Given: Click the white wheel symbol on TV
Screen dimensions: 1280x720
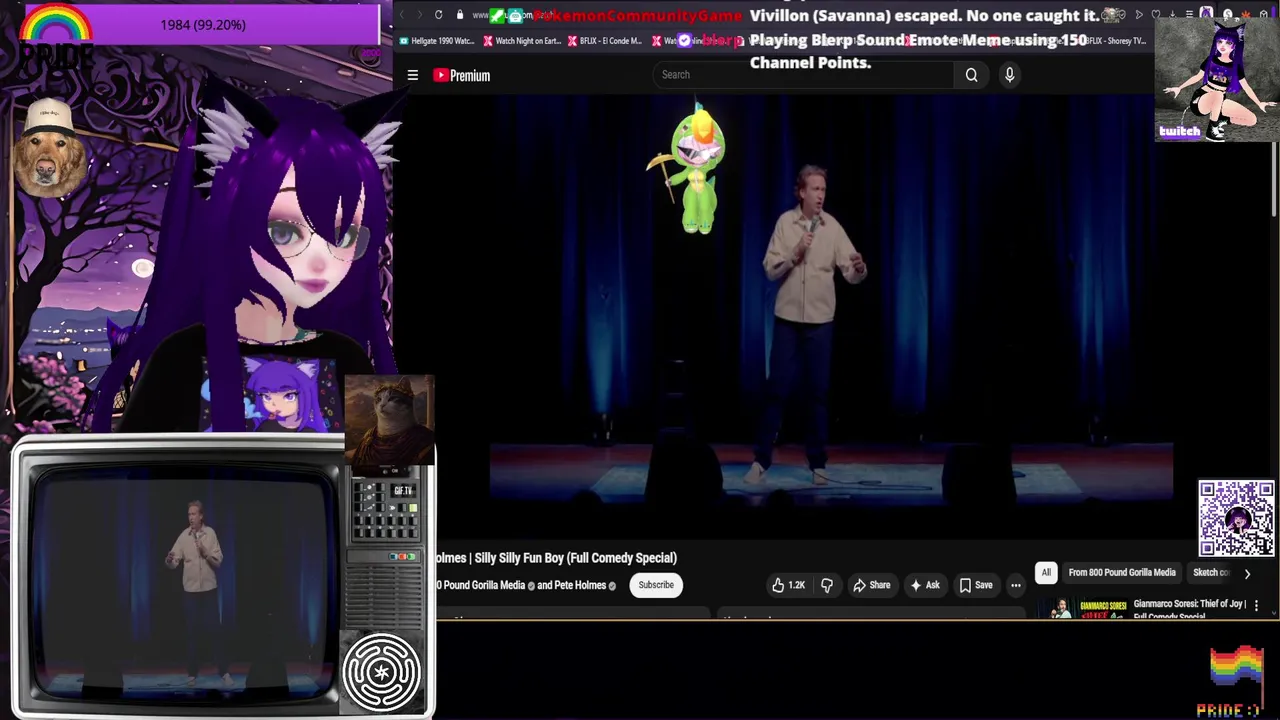Looking at the screenshot, I should (x=382, y=672).
